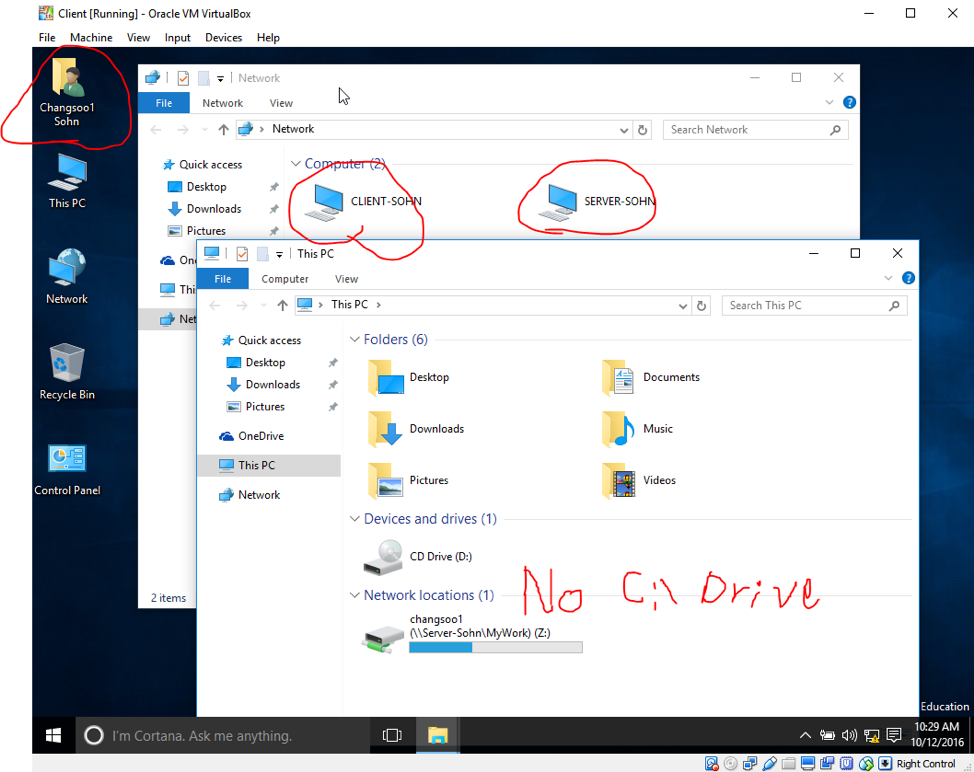Image resolution: width=974 pixels, height=772 pixels.
Task: Open VirtualBox Machine menu
Action: point(91,37)
